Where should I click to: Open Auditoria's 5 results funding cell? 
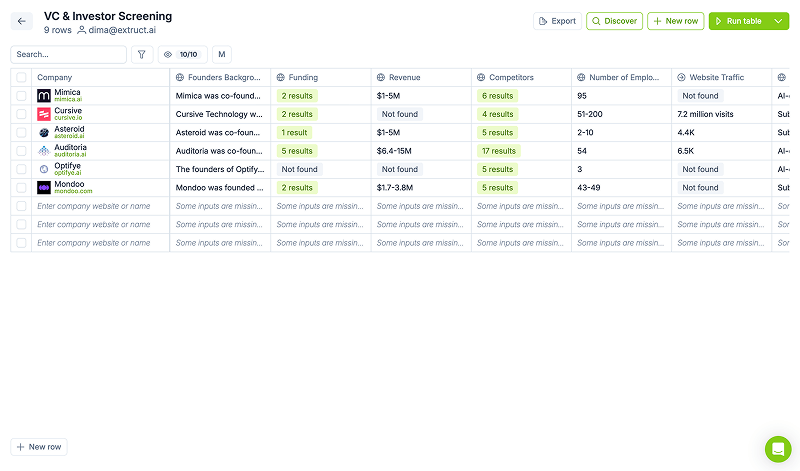pyautogui.click(x=297, y=151)
